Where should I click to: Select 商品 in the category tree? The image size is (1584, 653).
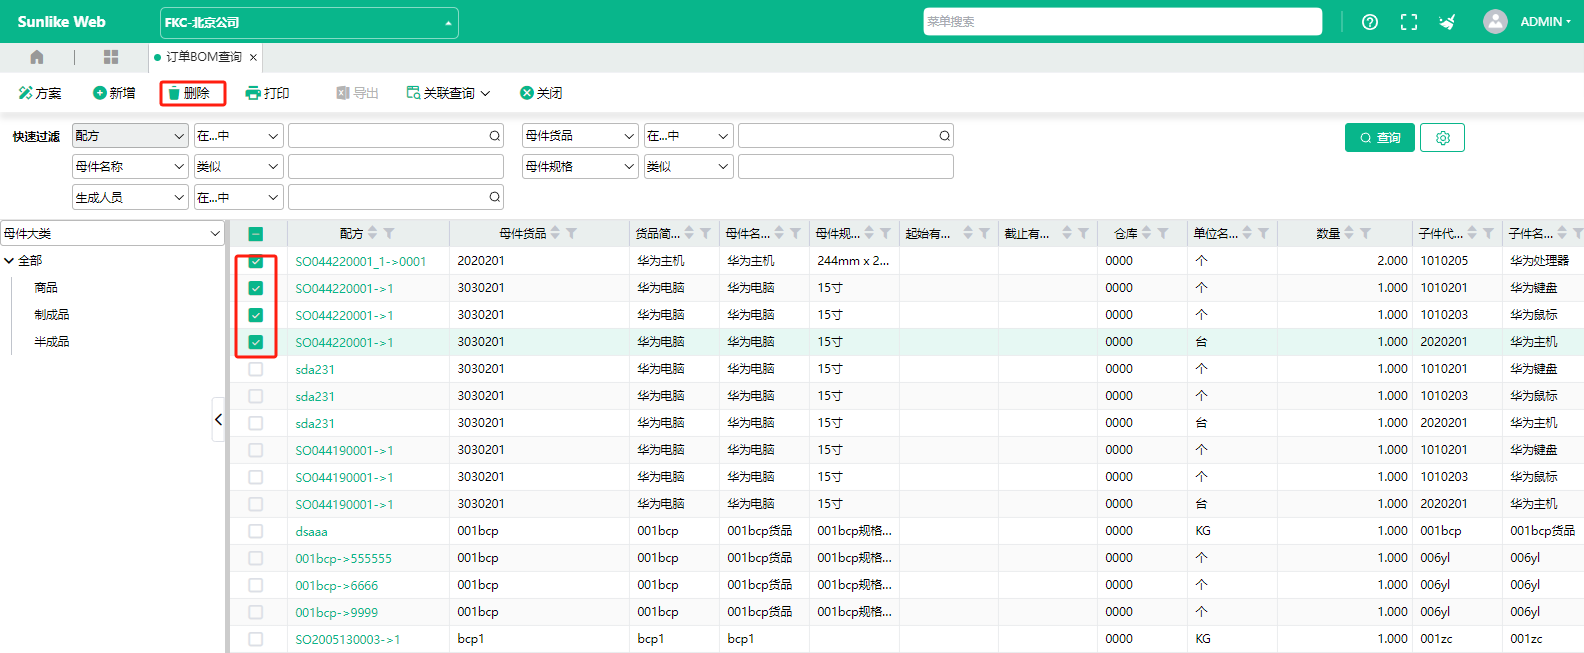click(x=46, y=288)
